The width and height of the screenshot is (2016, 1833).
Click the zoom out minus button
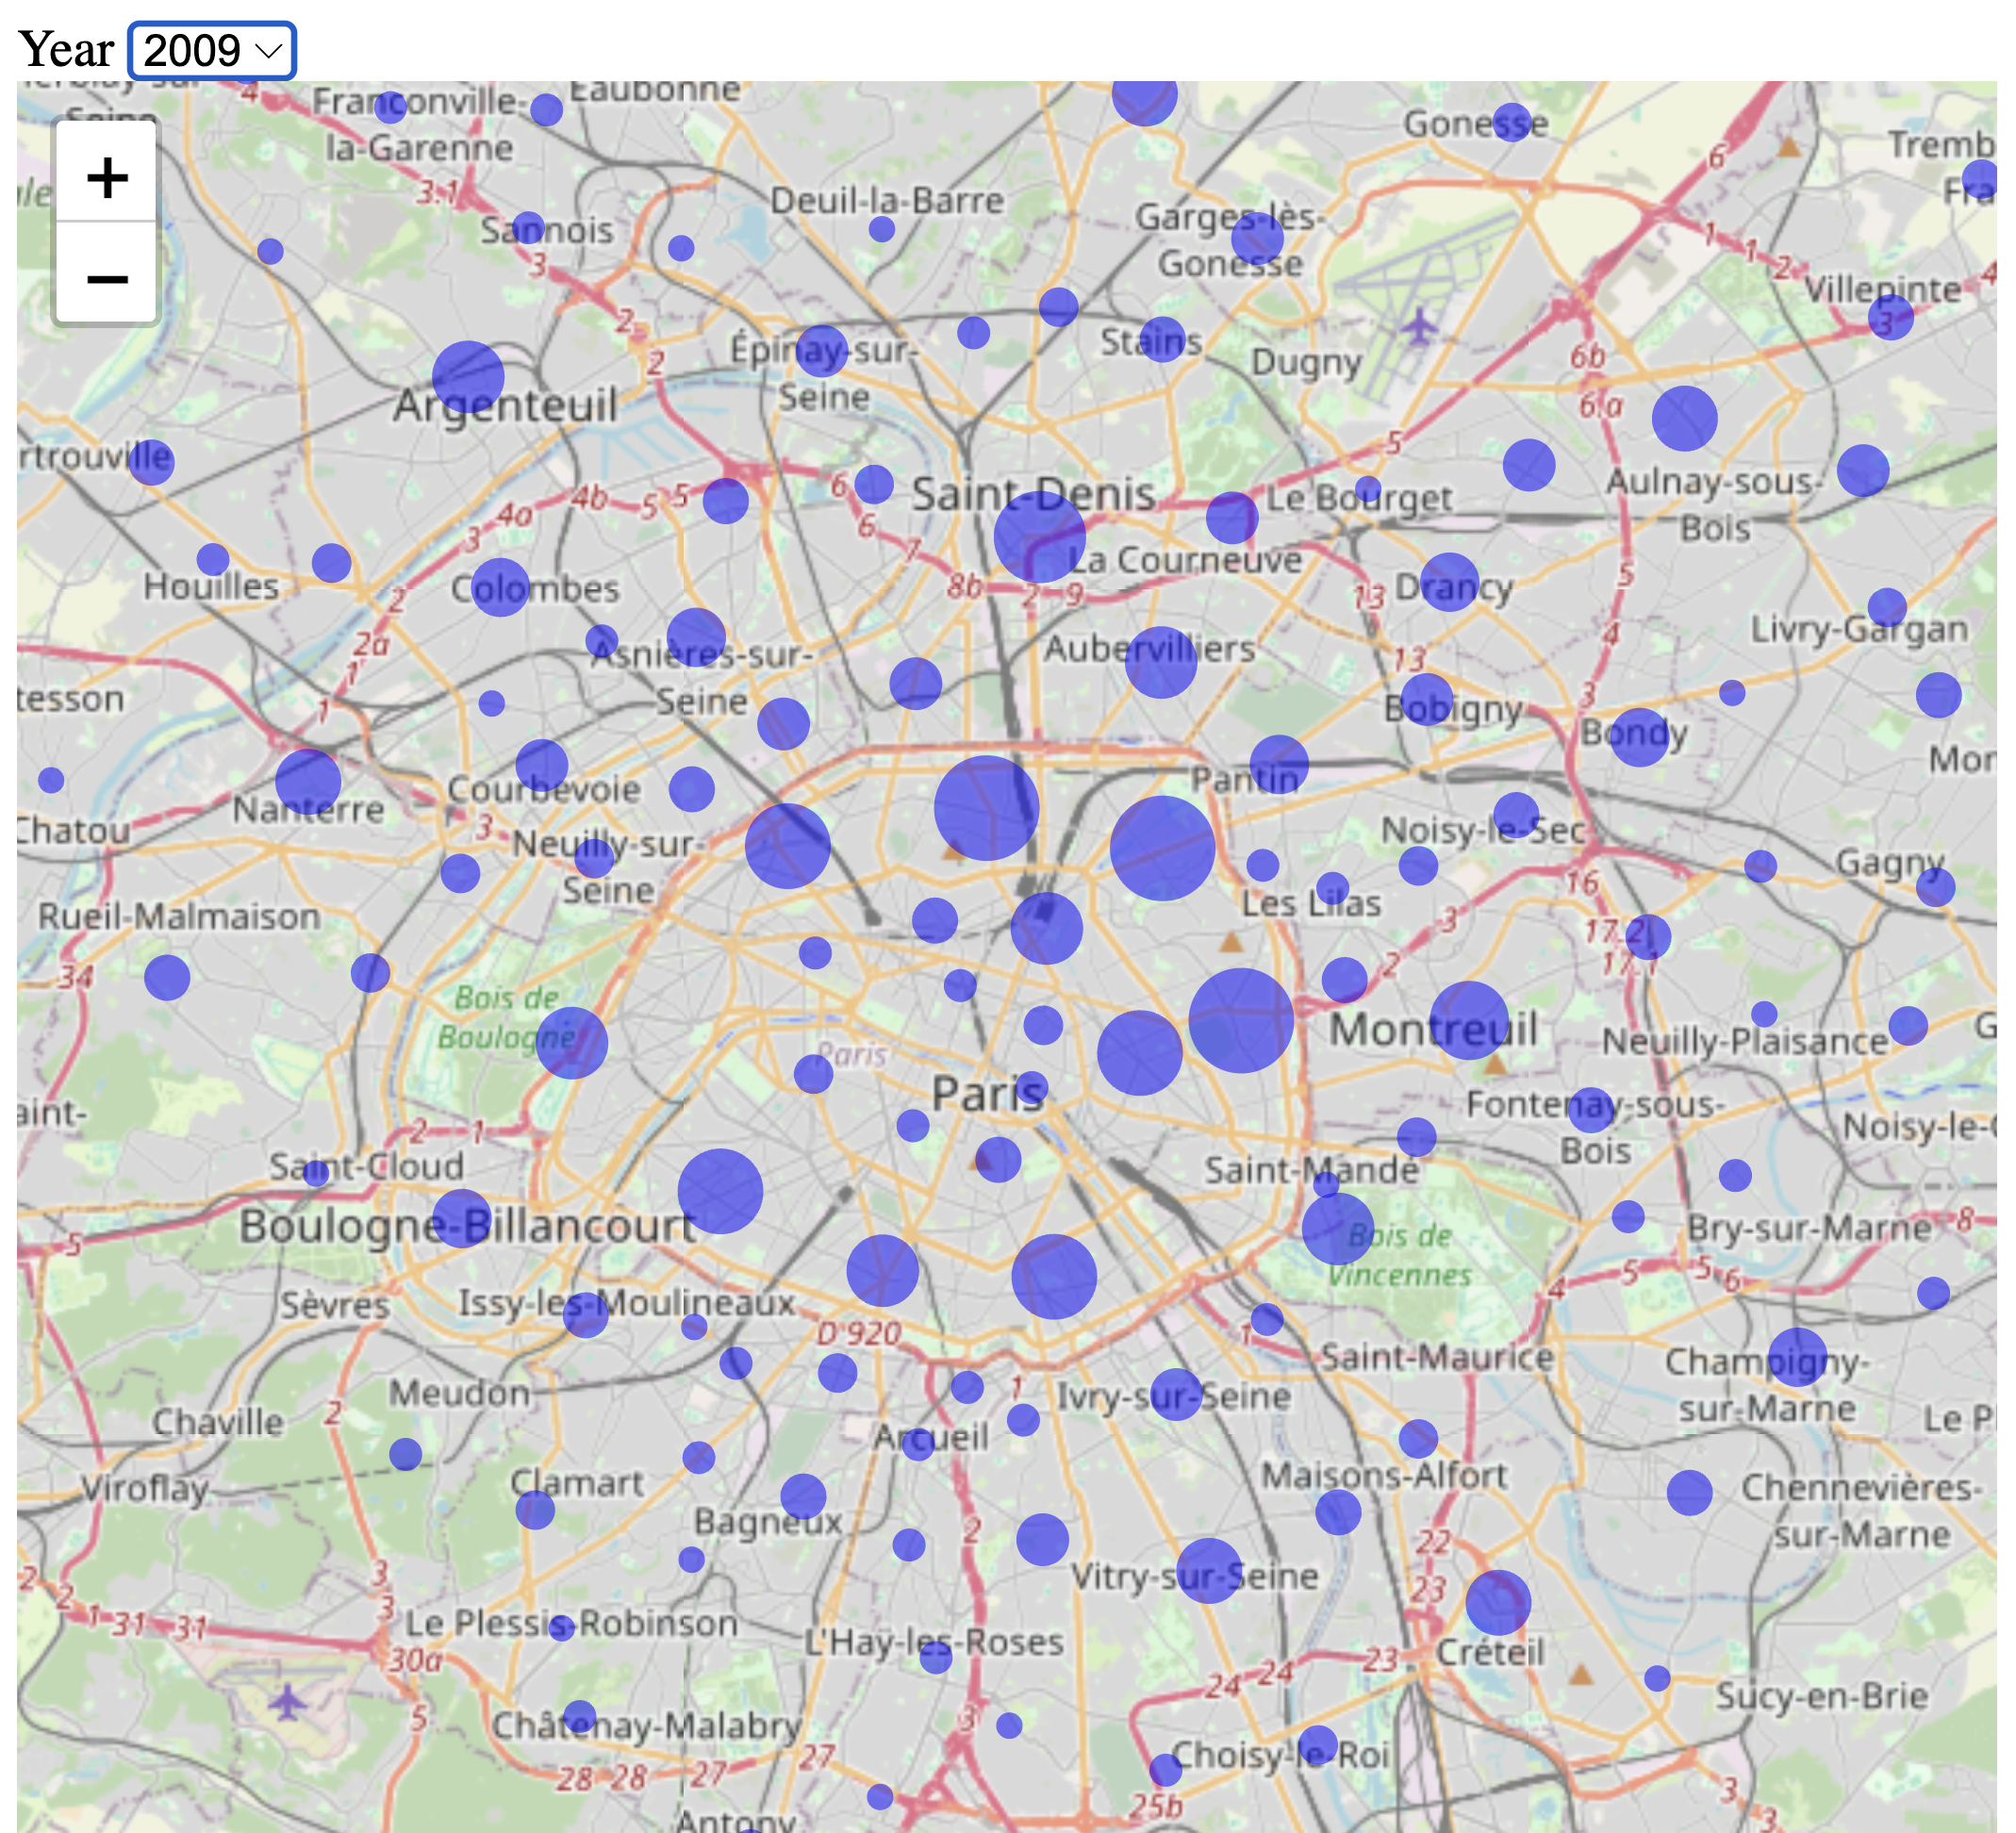click(x=107, y=278)
